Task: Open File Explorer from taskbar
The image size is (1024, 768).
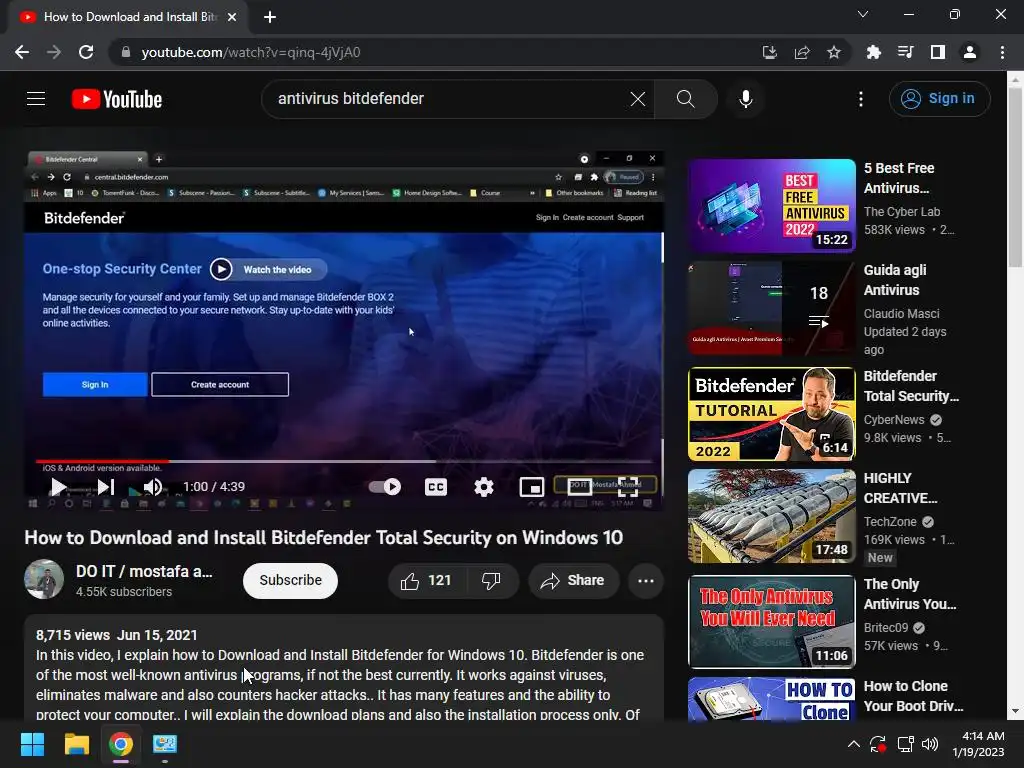Action: pos(76,744)
